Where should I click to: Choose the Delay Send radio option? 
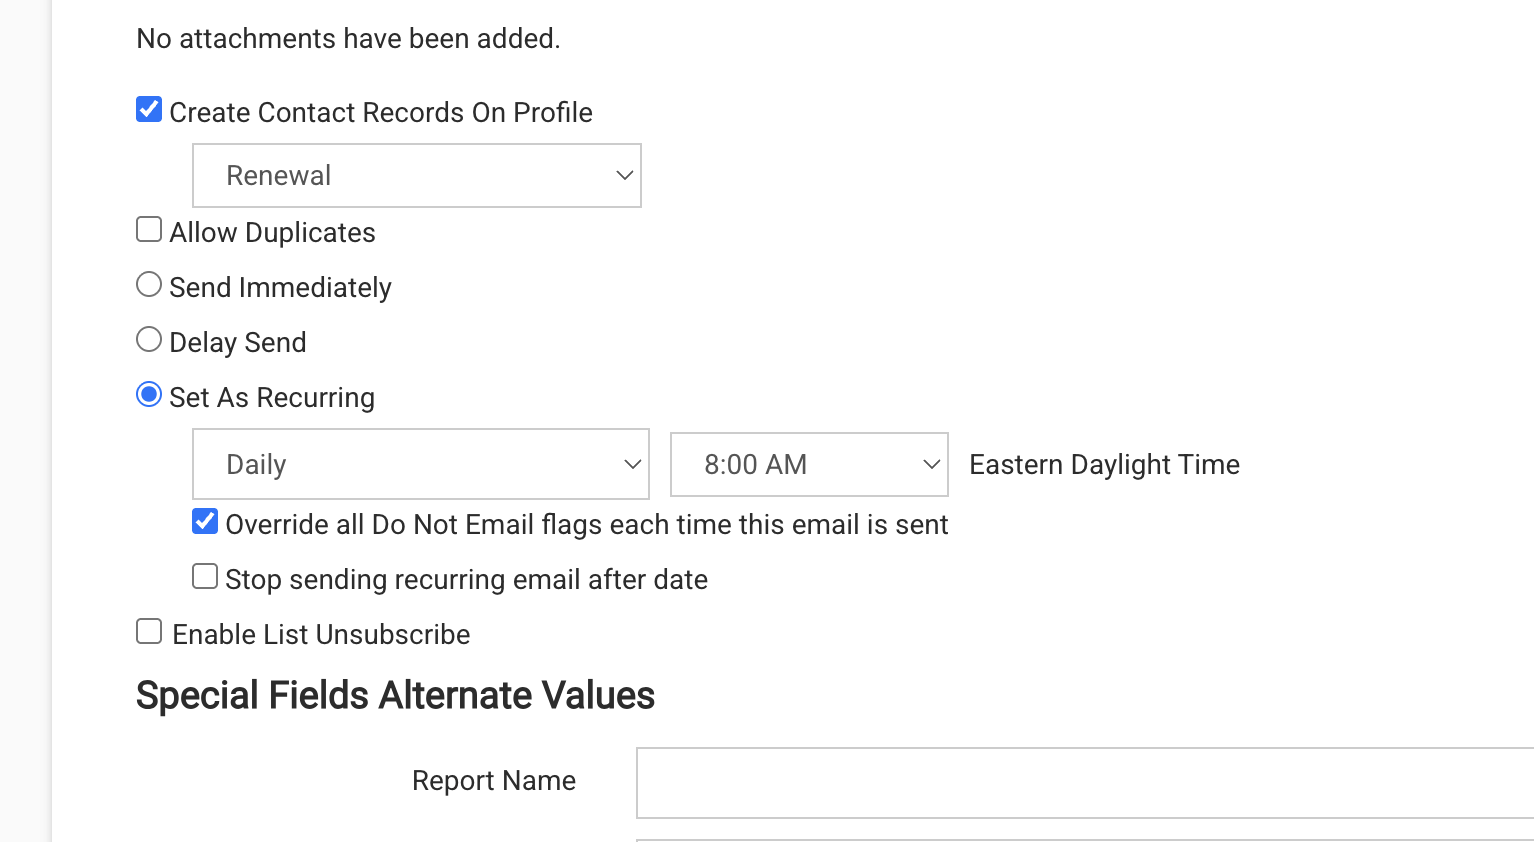[149, 340]
